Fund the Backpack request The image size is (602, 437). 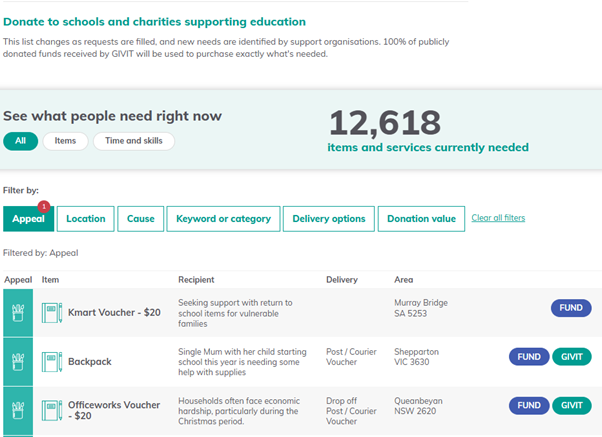[529, 357]
